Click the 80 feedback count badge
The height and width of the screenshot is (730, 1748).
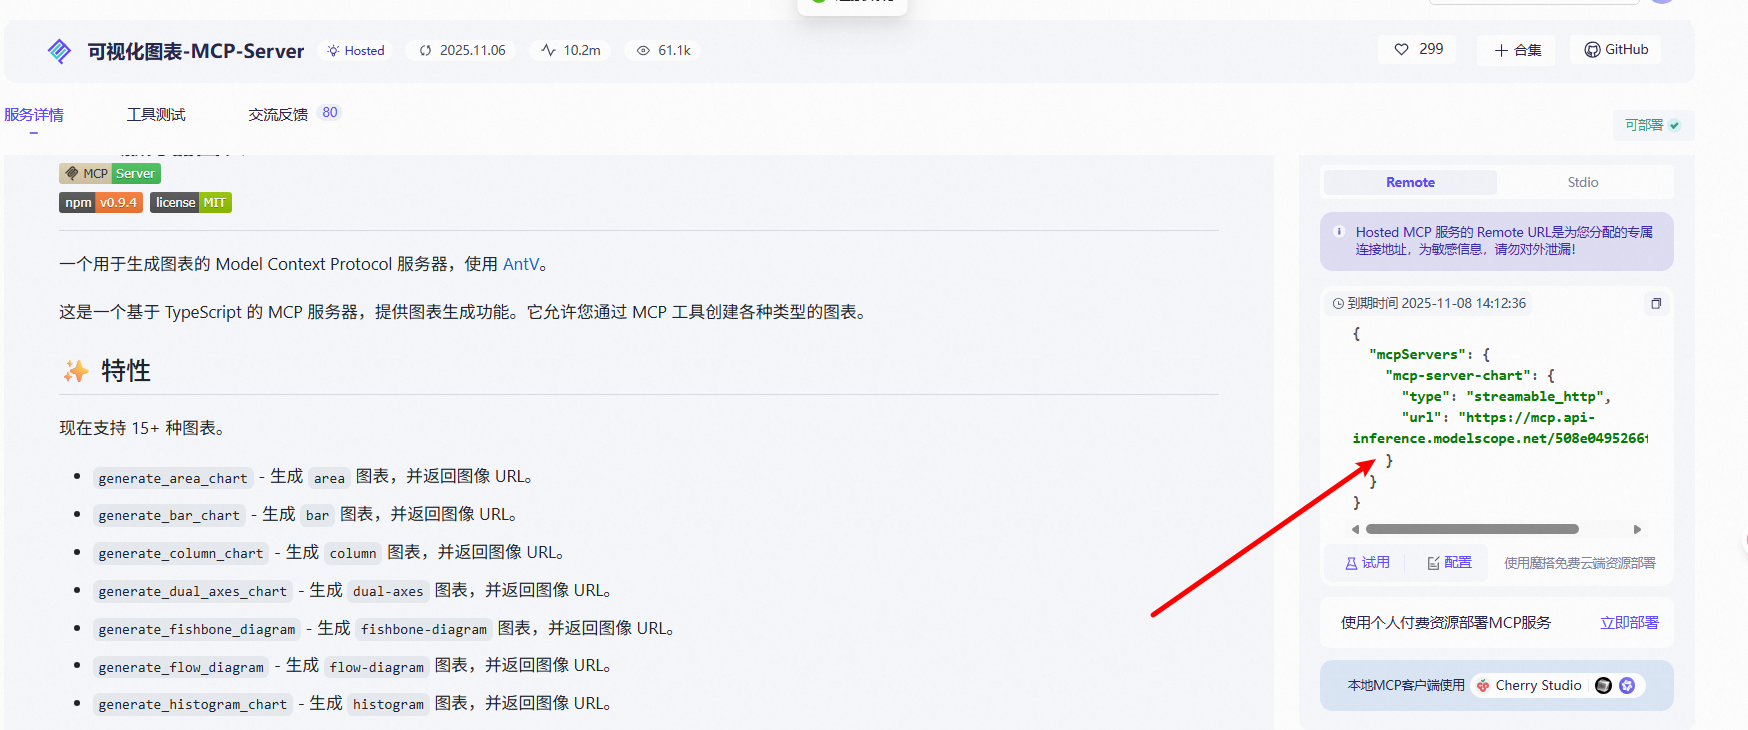(330, 113)
